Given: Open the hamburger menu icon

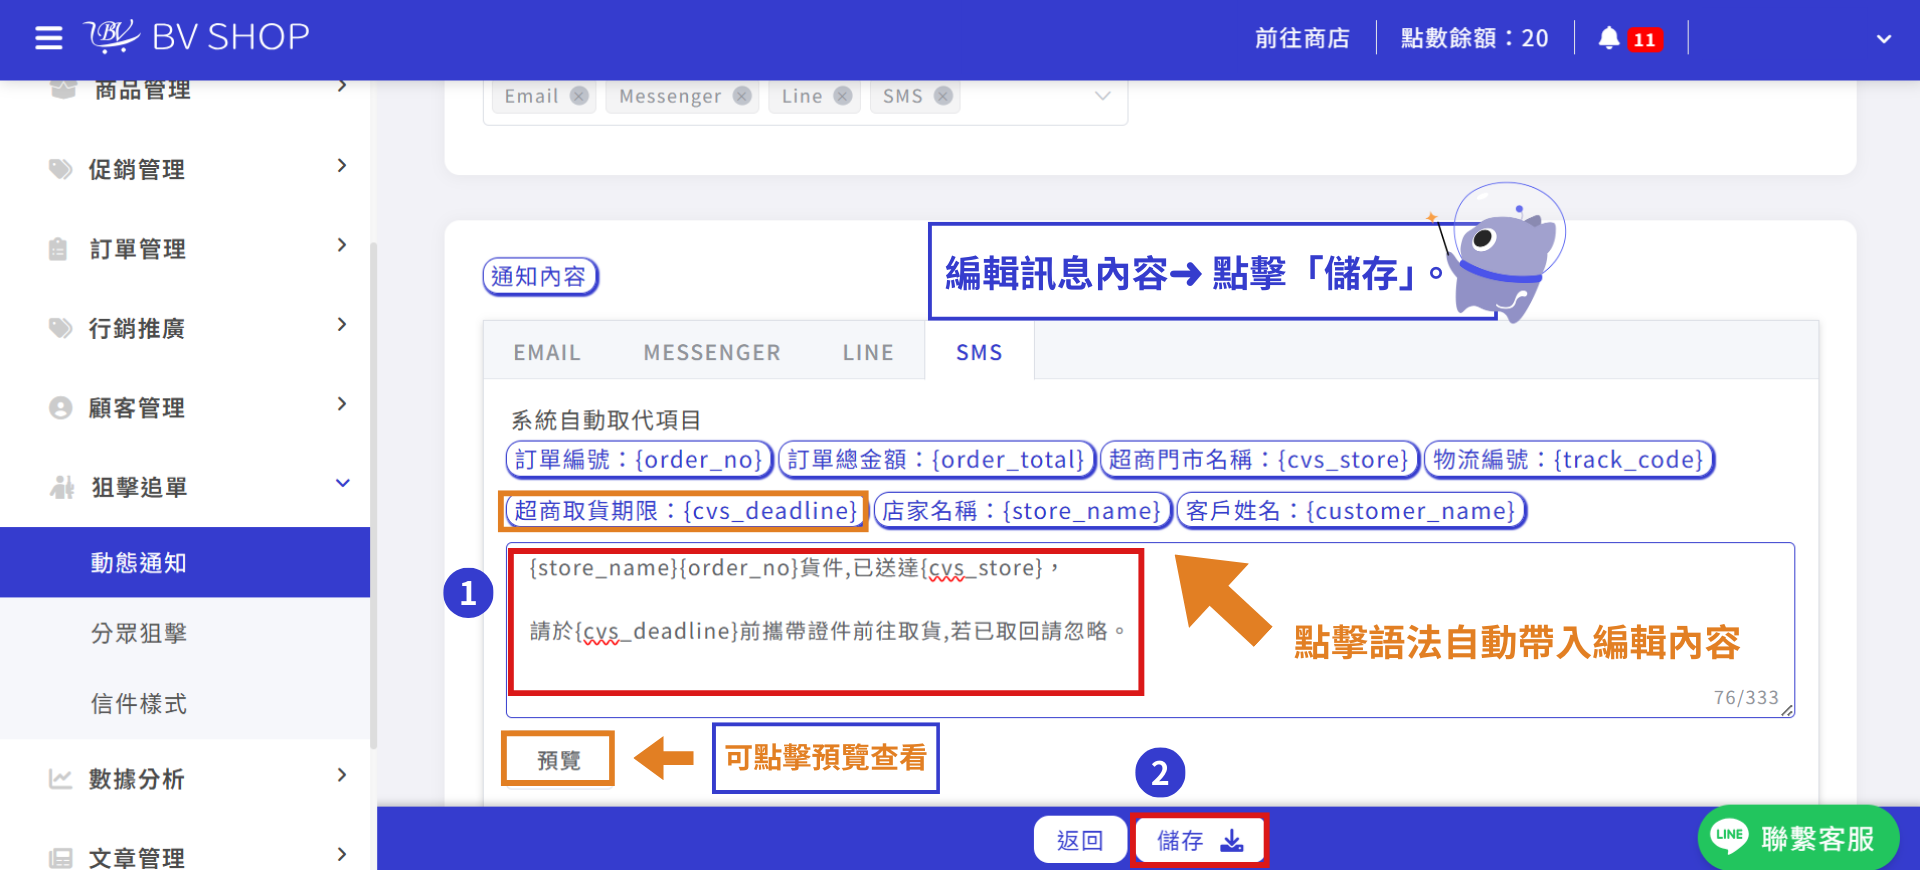Looking at the screenshot, I should pos(48,39).
